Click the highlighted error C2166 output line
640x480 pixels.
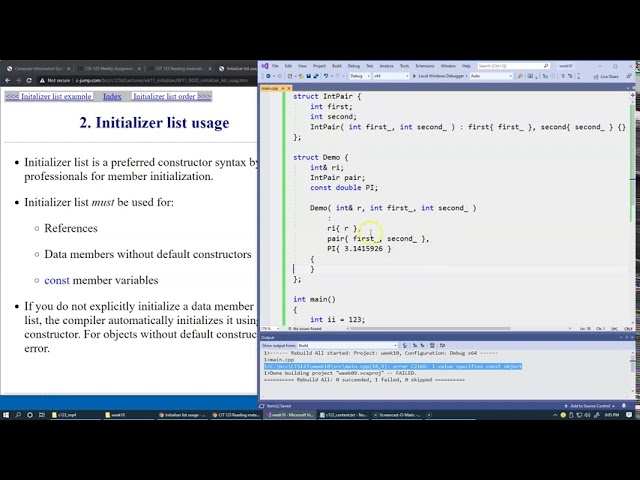[393, 366]
